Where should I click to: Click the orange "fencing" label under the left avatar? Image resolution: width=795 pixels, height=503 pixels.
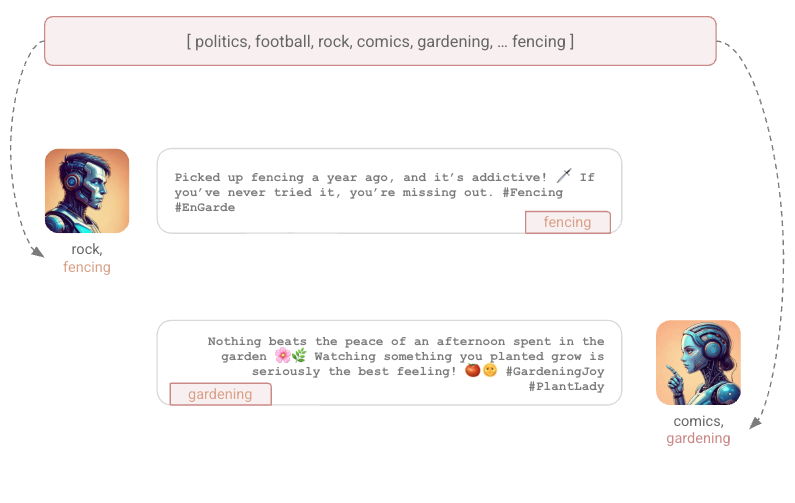[87, 267]
